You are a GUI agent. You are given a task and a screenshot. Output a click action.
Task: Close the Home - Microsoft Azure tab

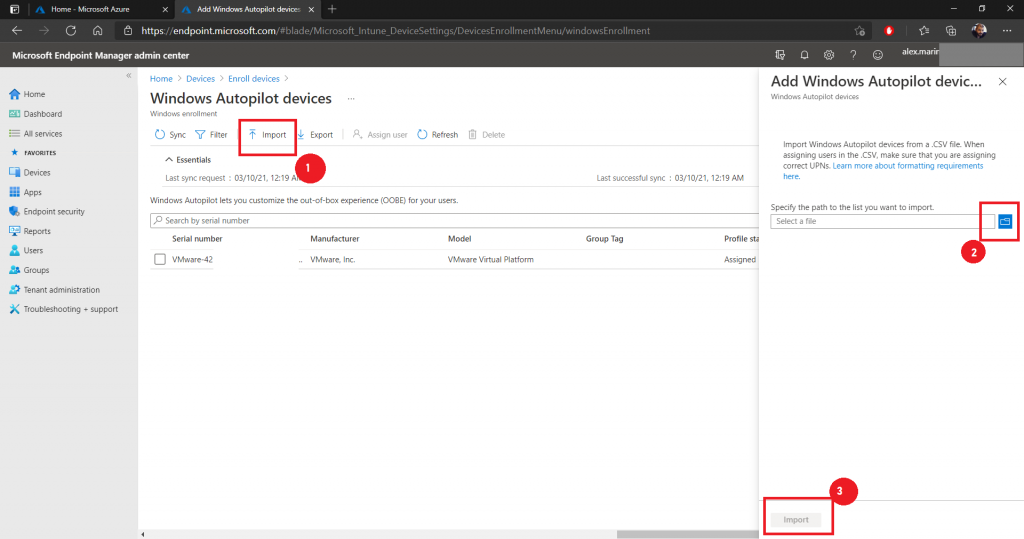coord(165,9)
